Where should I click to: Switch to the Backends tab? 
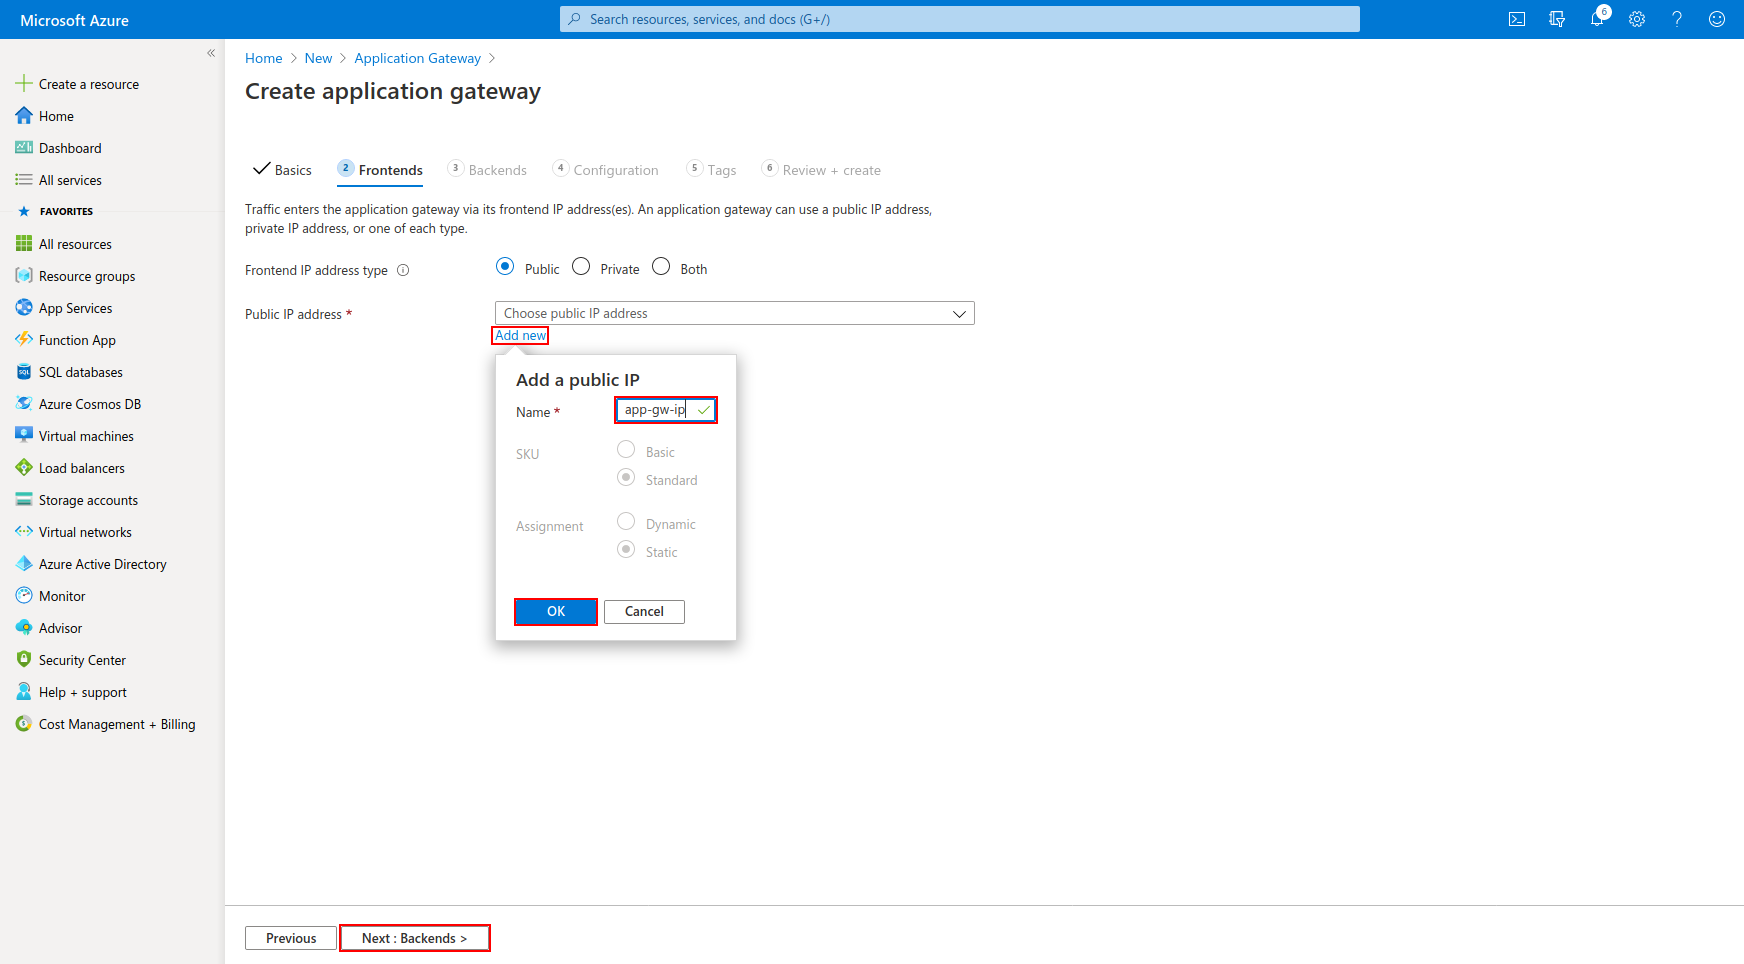(x=487, y=170)
